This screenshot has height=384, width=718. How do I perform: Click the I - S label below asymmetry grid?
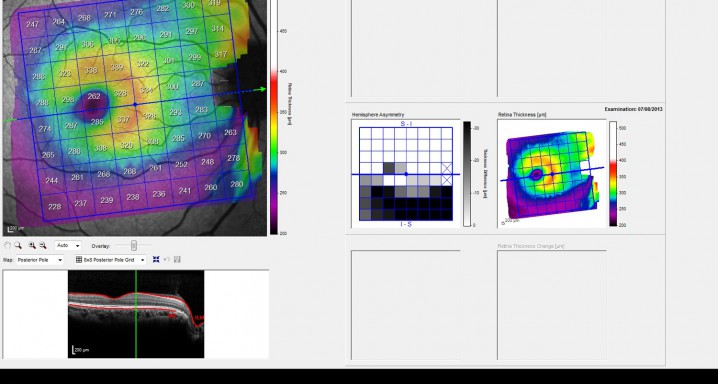coord(406,224)
